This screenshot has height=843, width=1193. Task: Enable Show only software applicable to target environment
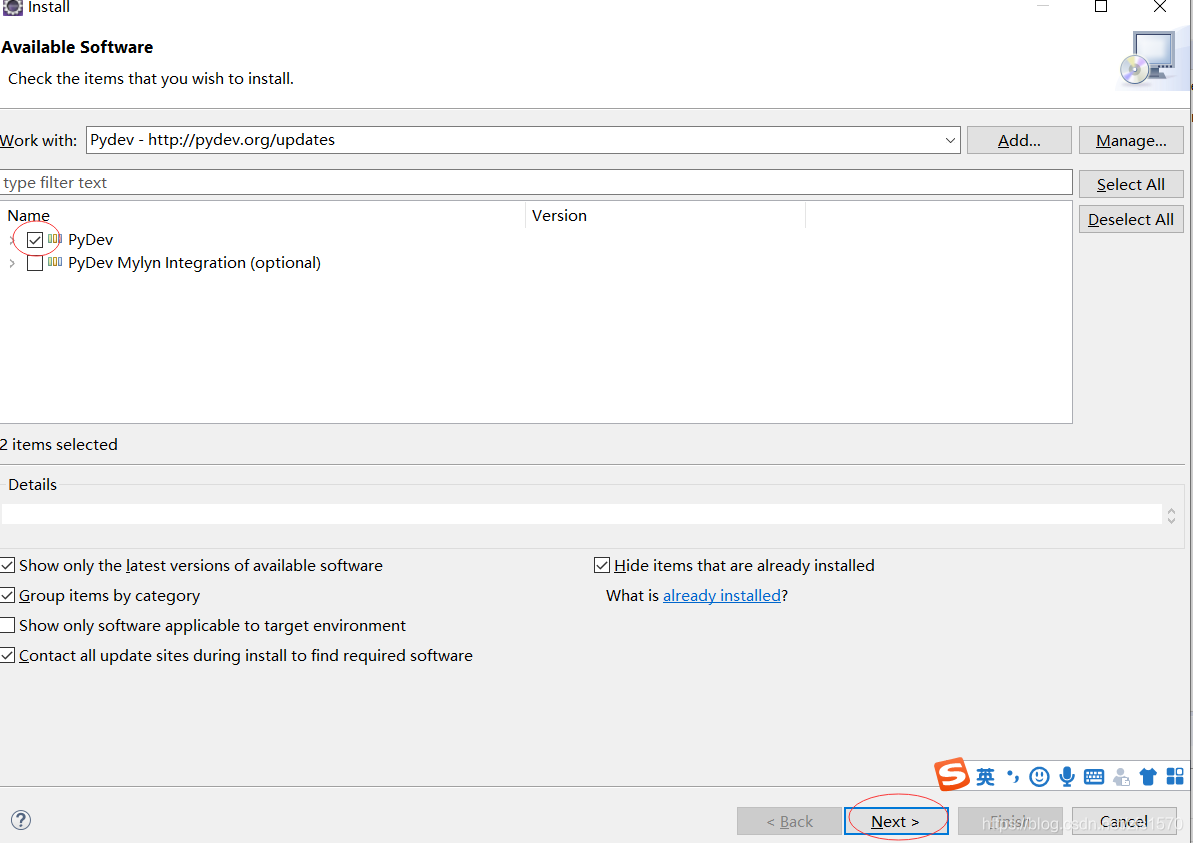click(x=8, y=625)
